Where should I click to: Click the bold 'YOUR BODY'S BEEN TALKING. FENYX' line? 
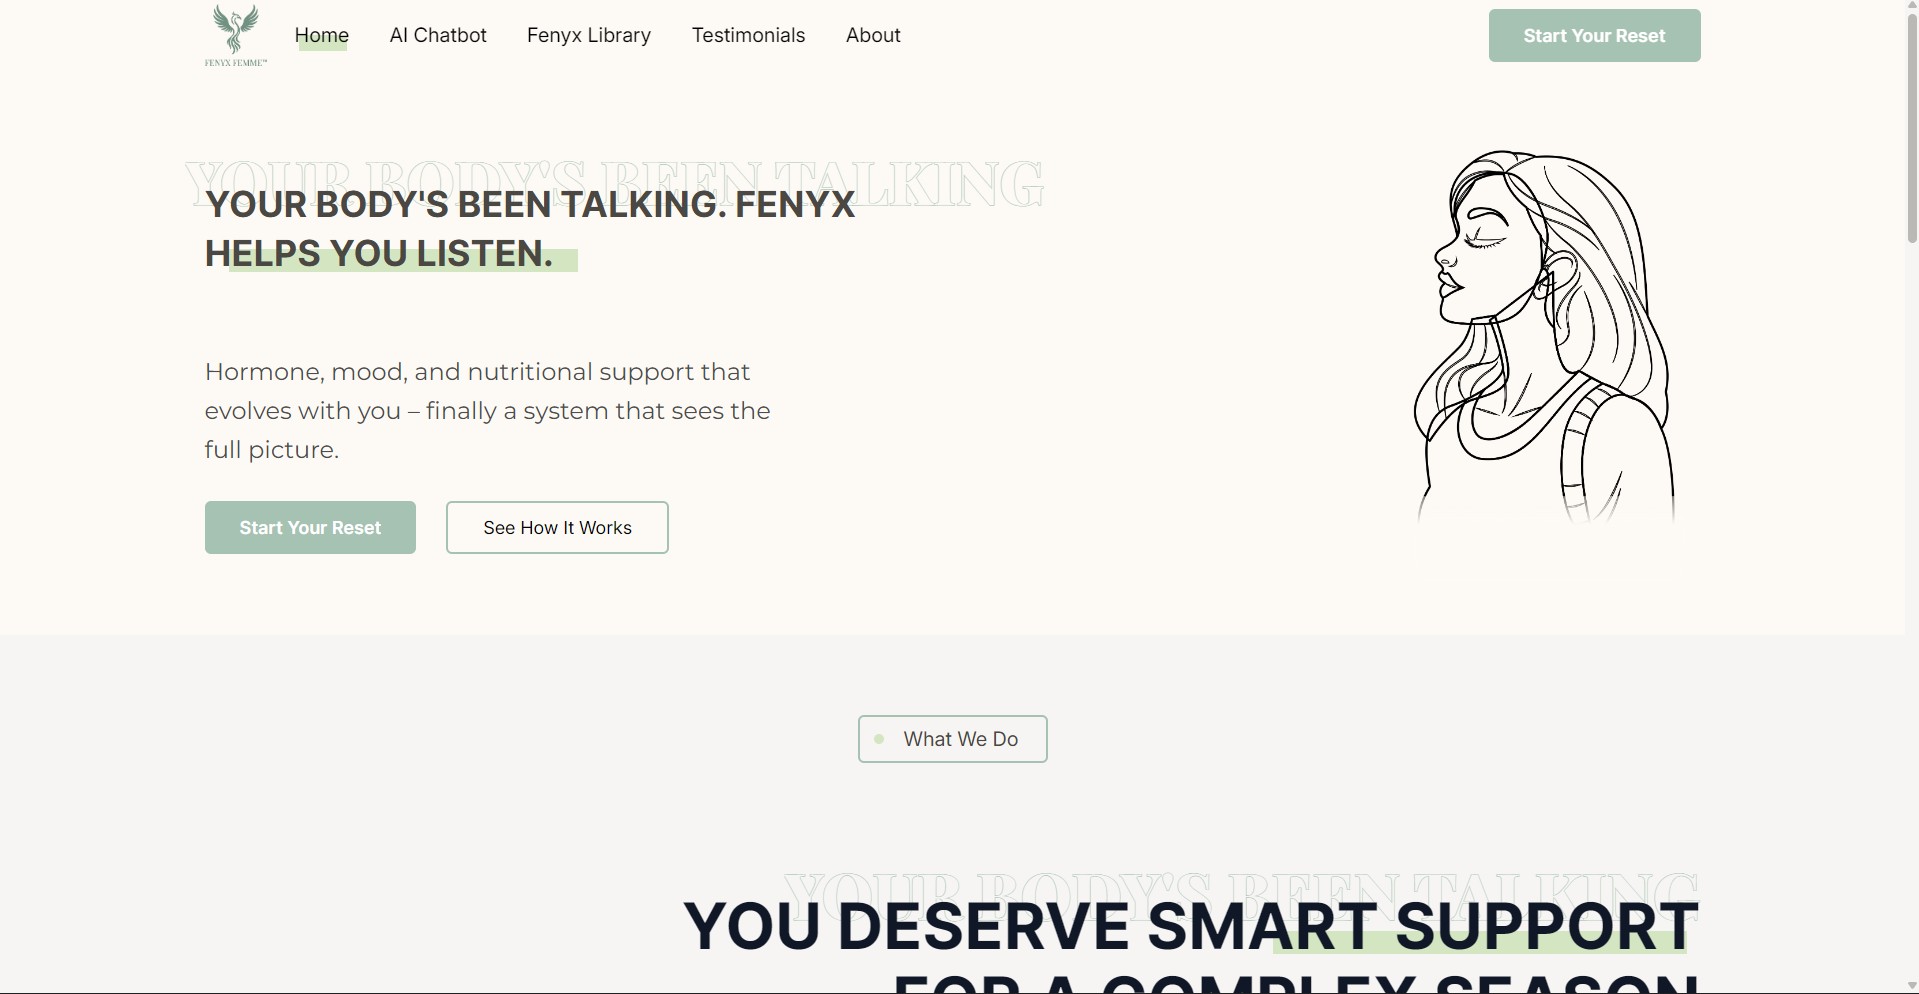click(x=530, y=204)
